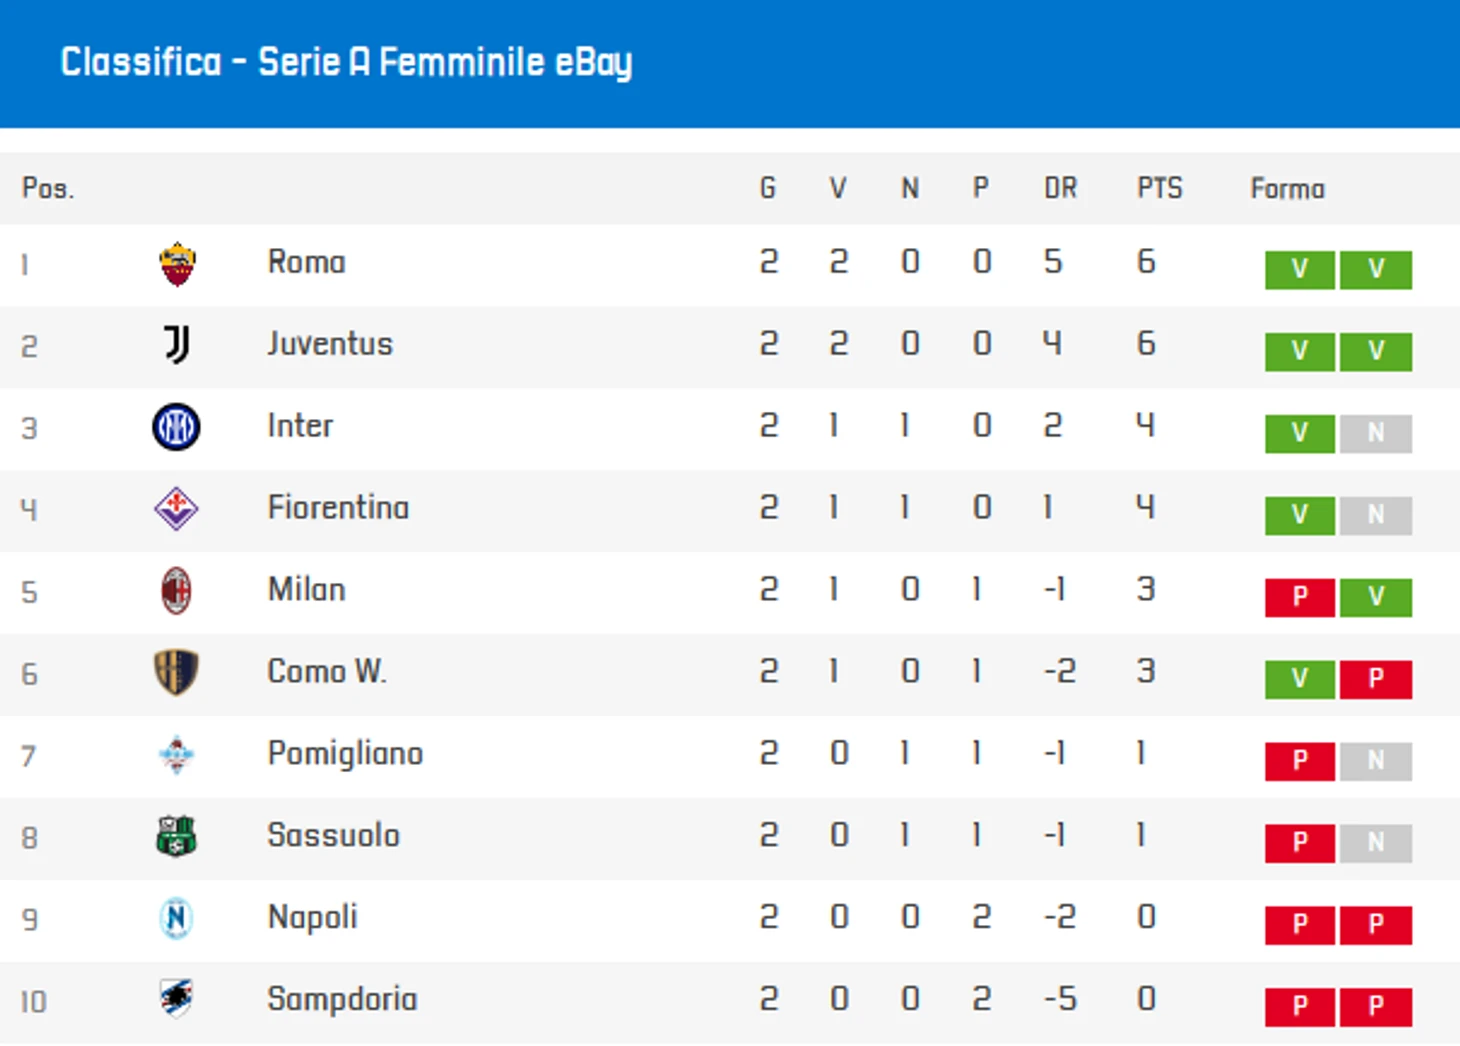Image resolution: width=1460 pixels, height=1046 pixels.
Task: Click the DR column header
Action: pyautogui.click(x=1061, y=188)
